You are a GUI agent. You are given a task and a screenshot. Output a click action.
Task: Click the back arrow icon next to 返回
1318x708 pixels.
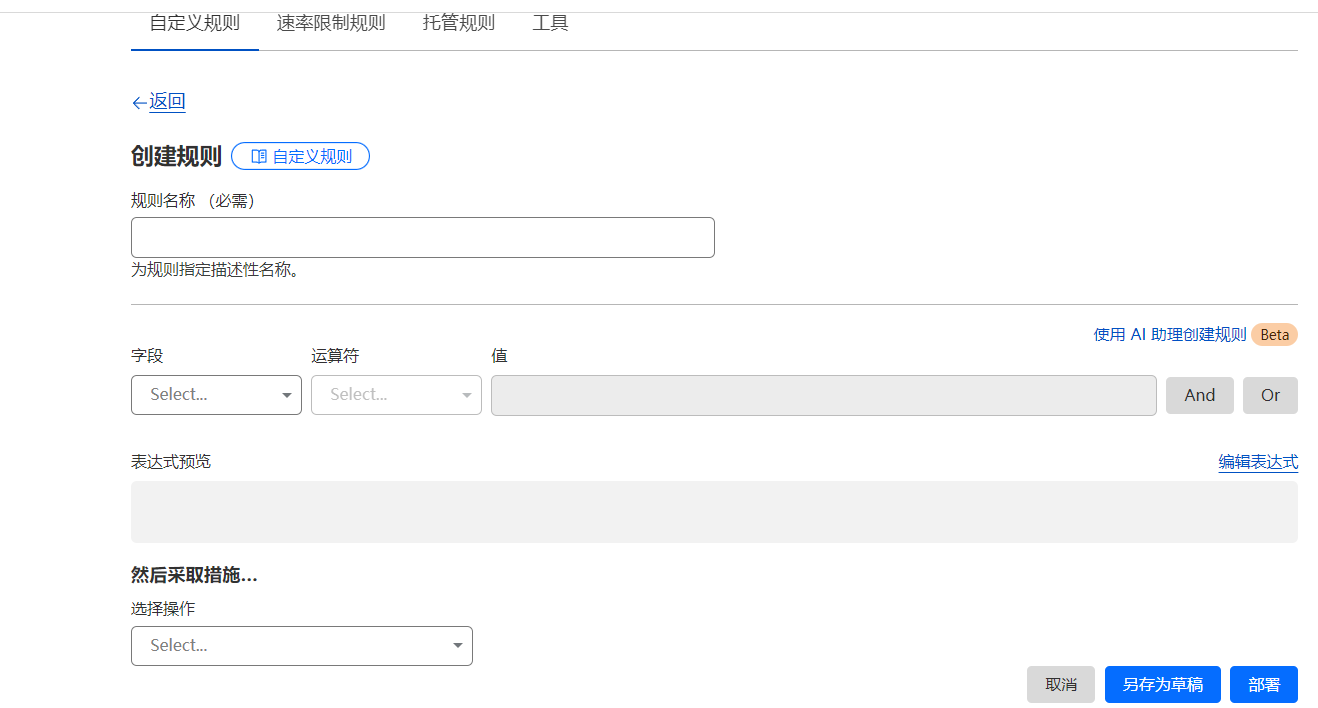point(139,102)
